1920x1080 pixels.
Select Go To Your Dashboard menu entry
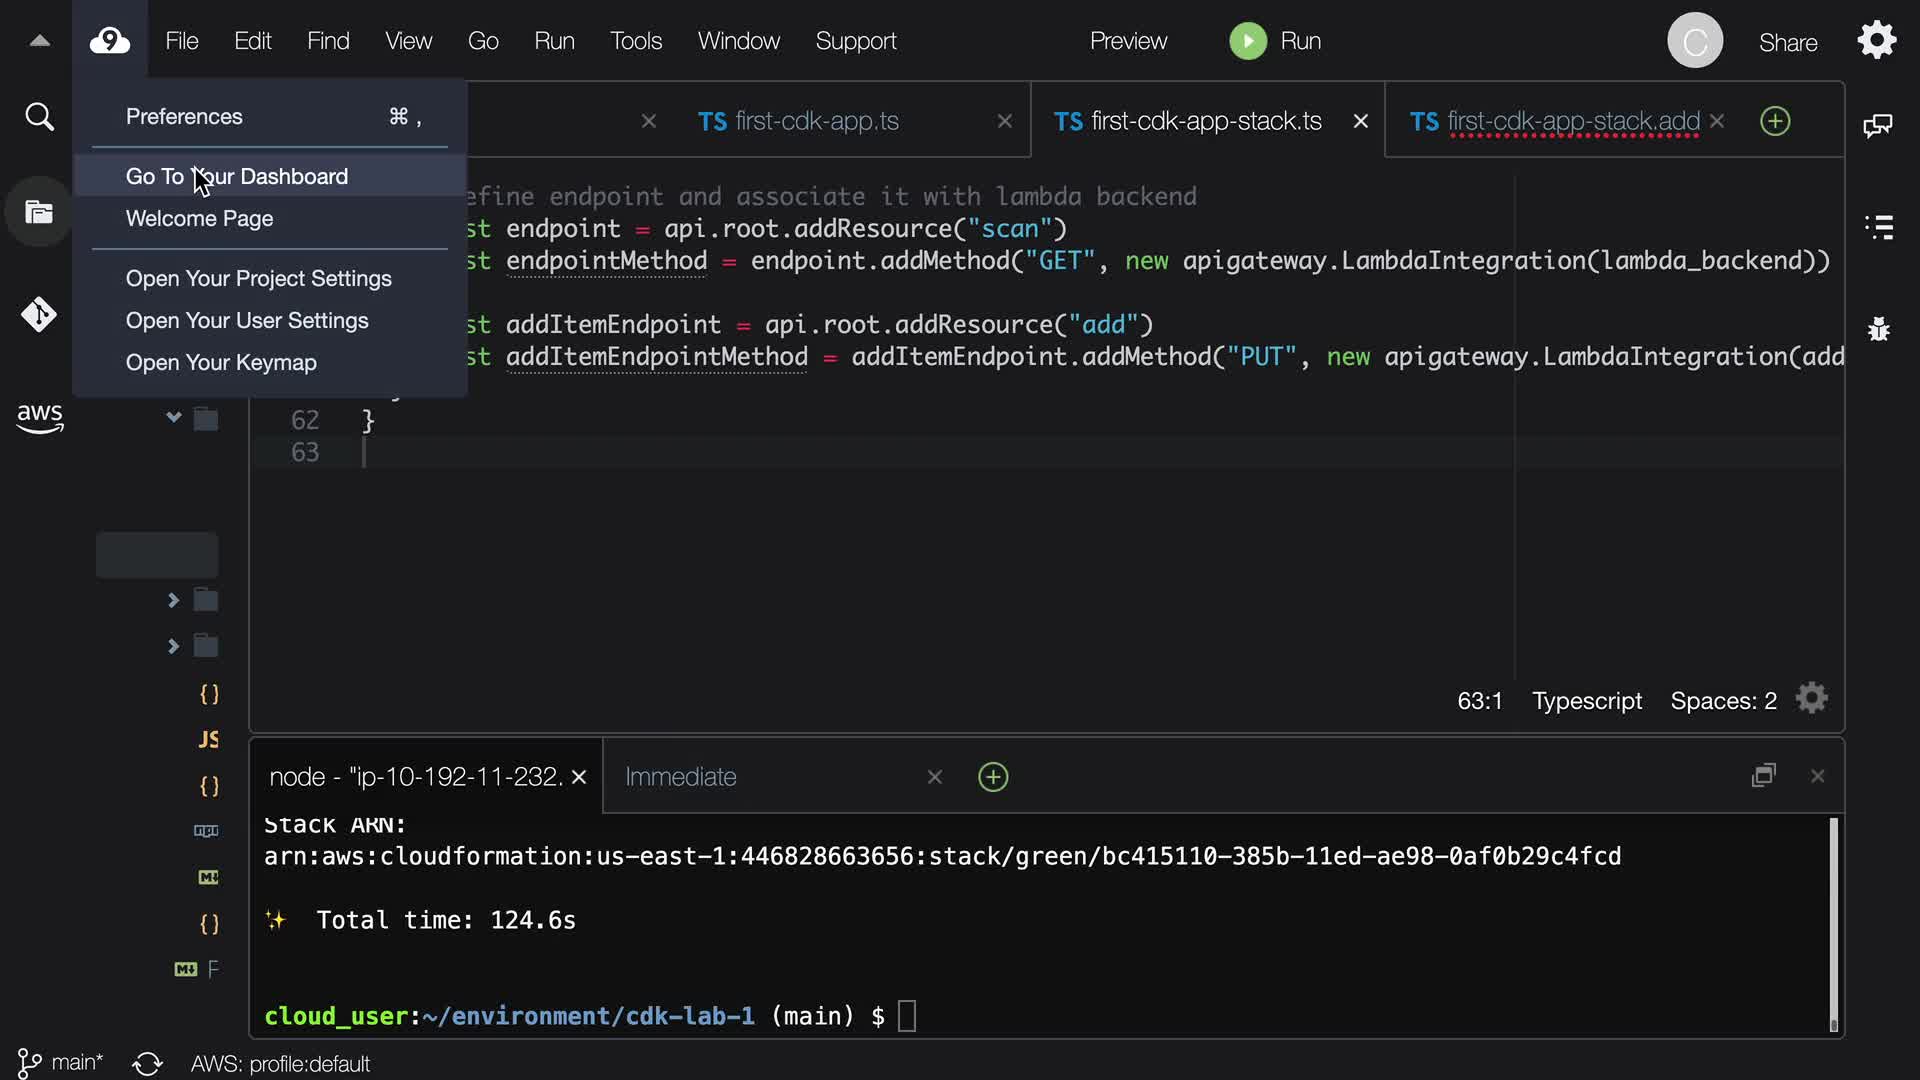(237, 176)
